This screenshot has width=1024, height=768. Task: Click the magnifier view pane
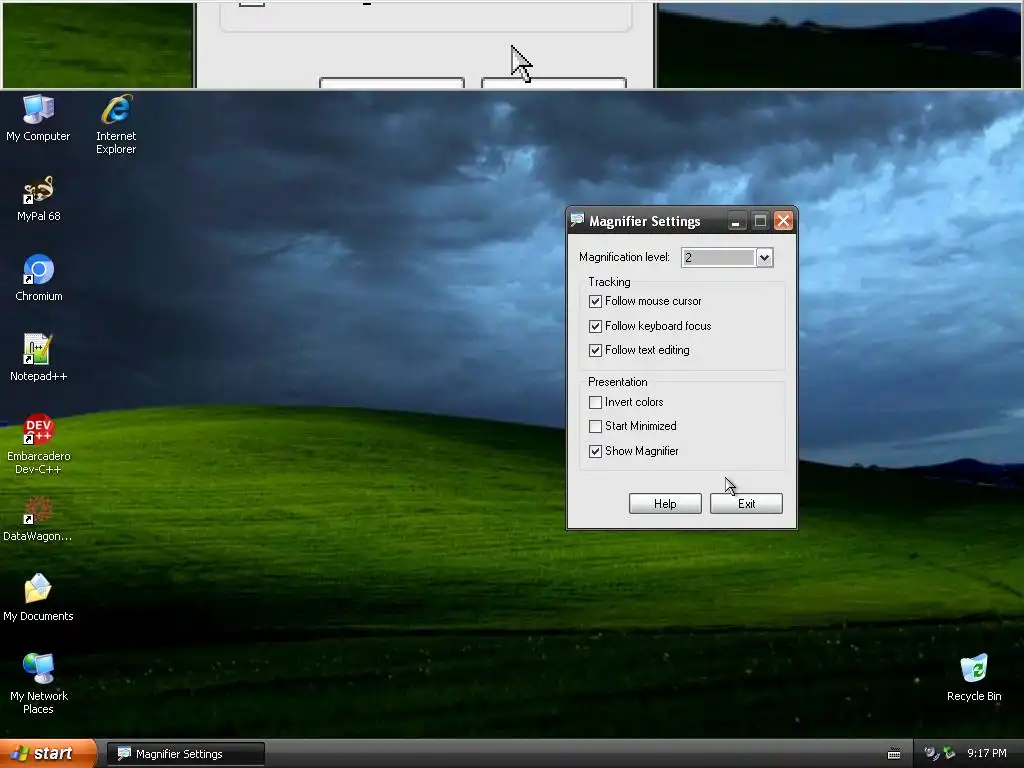pos(512,44)
